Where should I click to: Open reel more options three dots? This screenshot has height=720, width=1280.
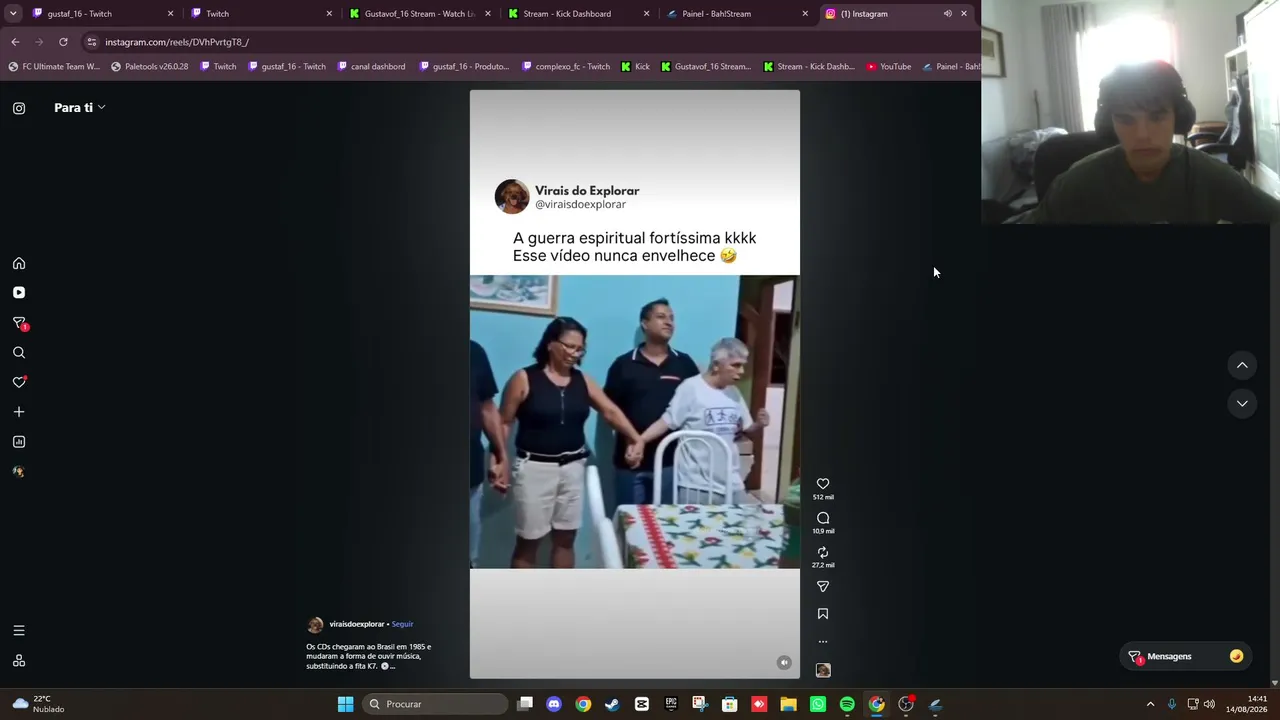(x=823, y=642)
